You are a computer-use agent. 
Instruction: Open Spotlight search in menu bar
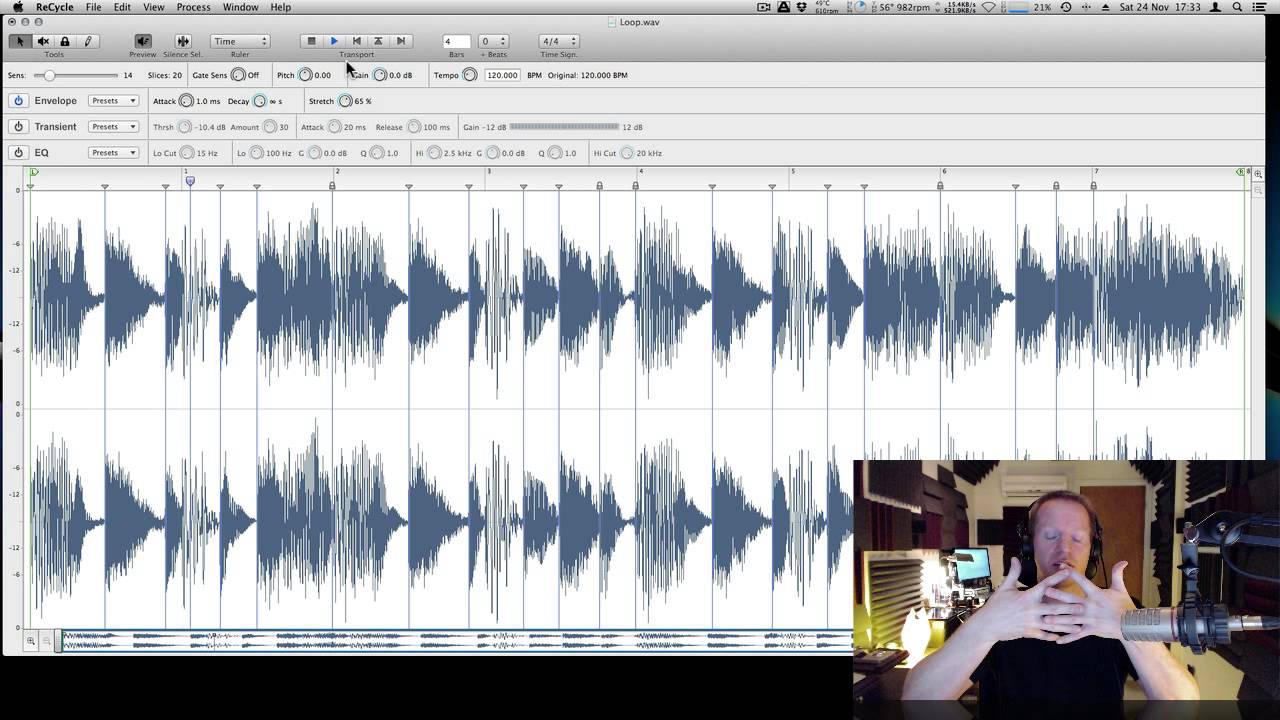point(1239,7)
